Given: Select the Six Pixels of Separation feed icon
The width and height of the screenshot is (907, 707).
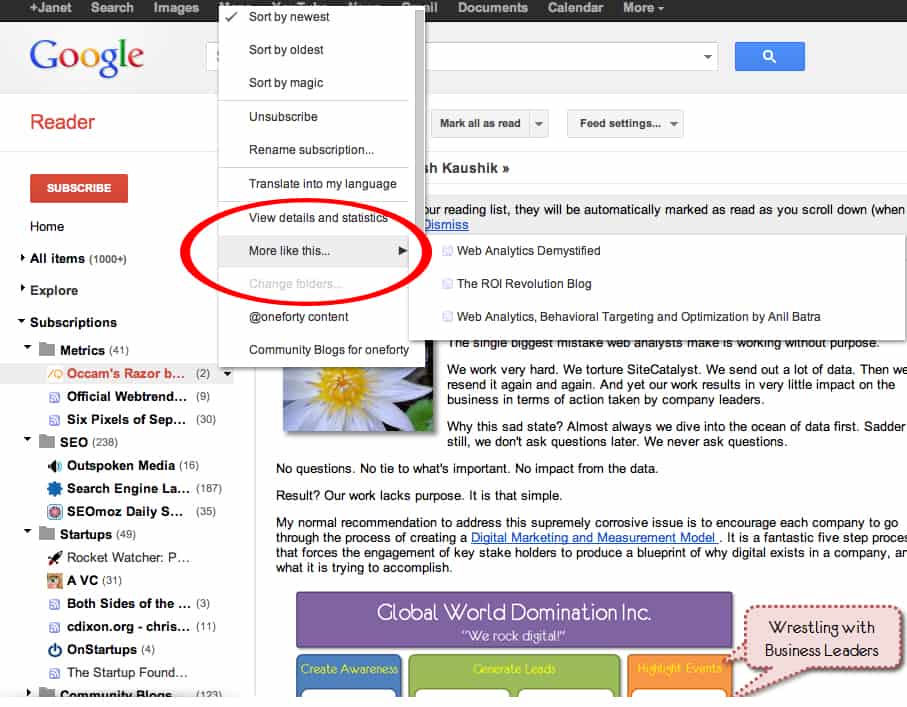Looking at the screenshot, I should (x=54, y=420).
